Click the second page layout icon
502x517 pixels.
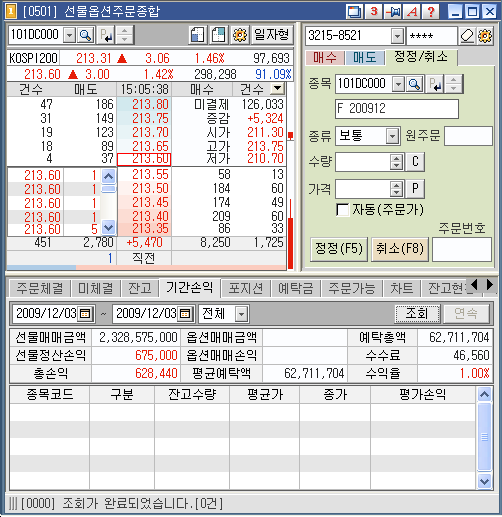point(219,35)
